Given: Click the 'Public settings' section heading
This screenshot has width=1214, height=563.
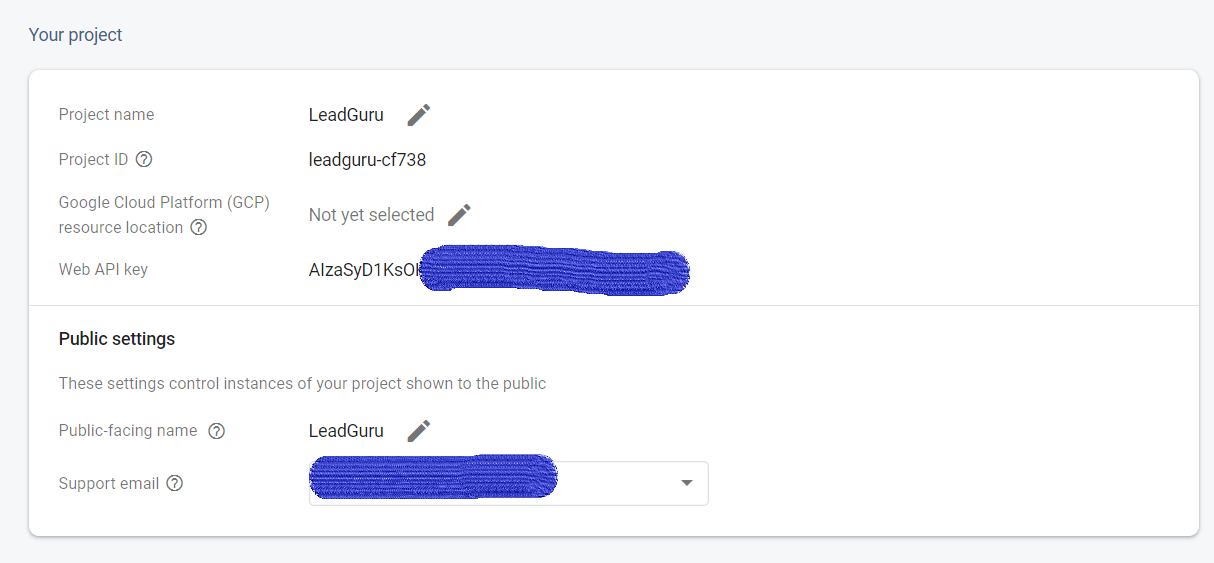Looking at the screenshot, I should 117,339.
